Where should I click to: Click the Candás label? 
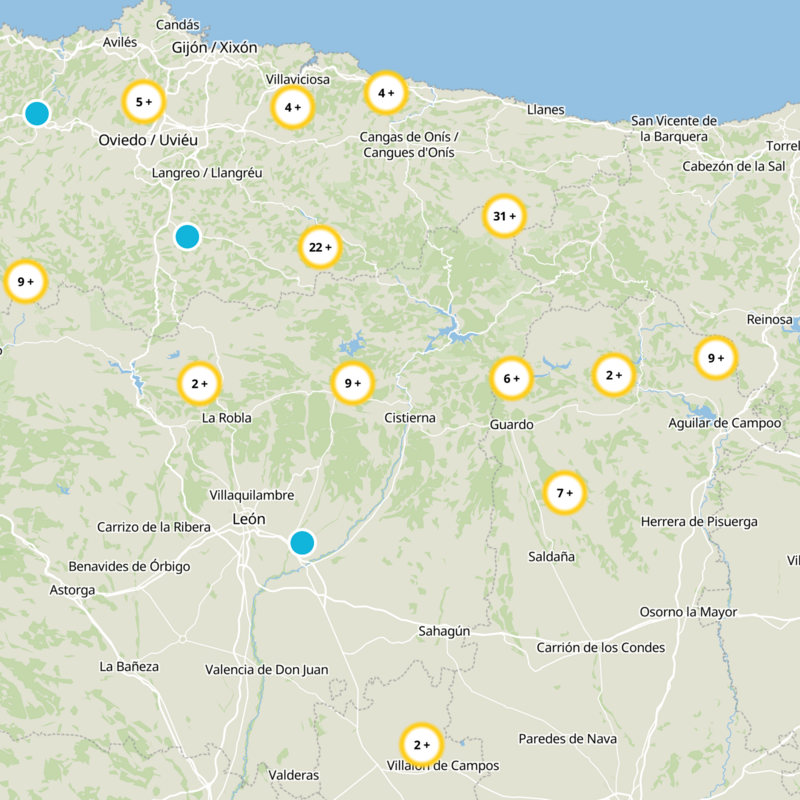178,24
